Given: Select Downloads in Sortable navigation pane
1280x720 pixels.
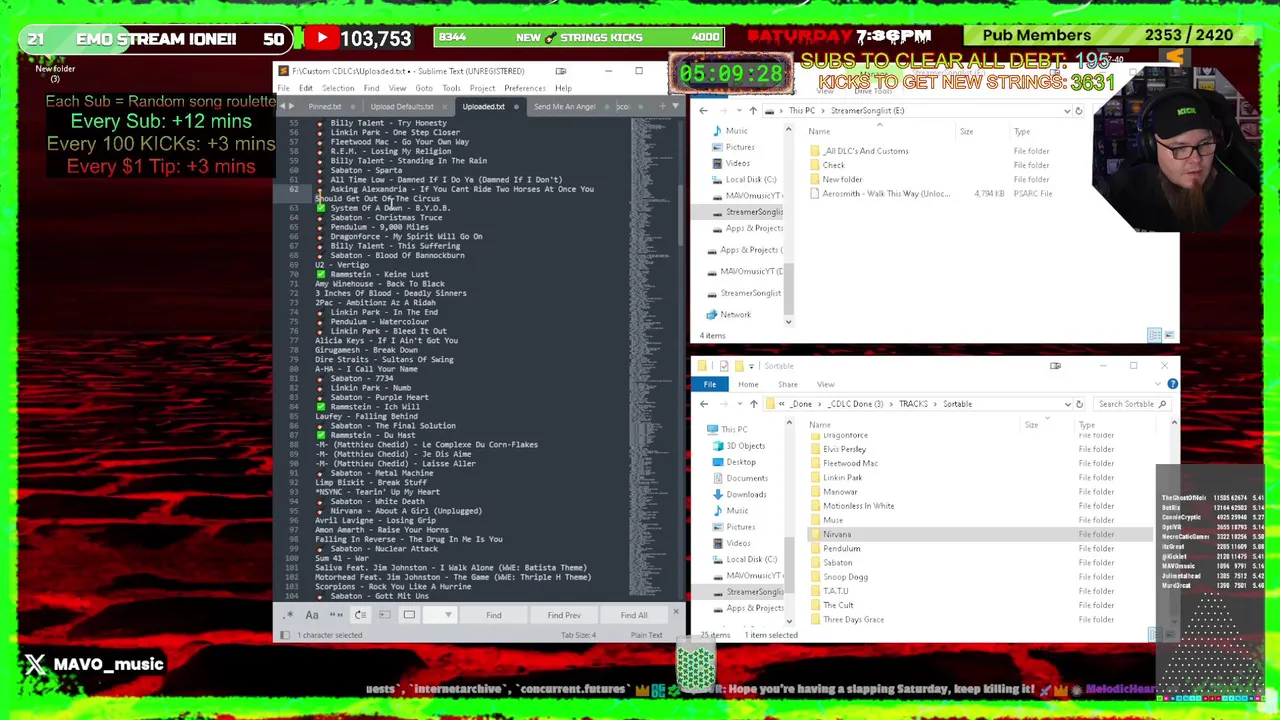Looking at the screenshot, I should [x=746, y=494].
